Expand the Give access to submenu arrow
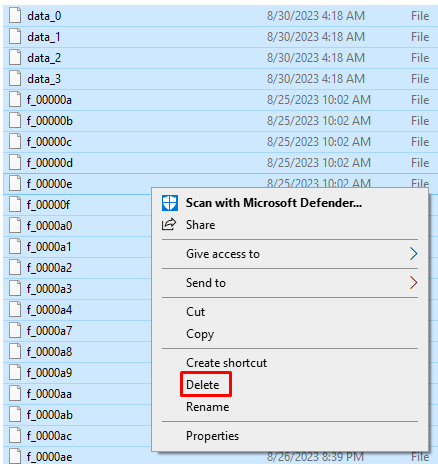The height and width of the screenshot is (464, 438). tap(413, 254)
